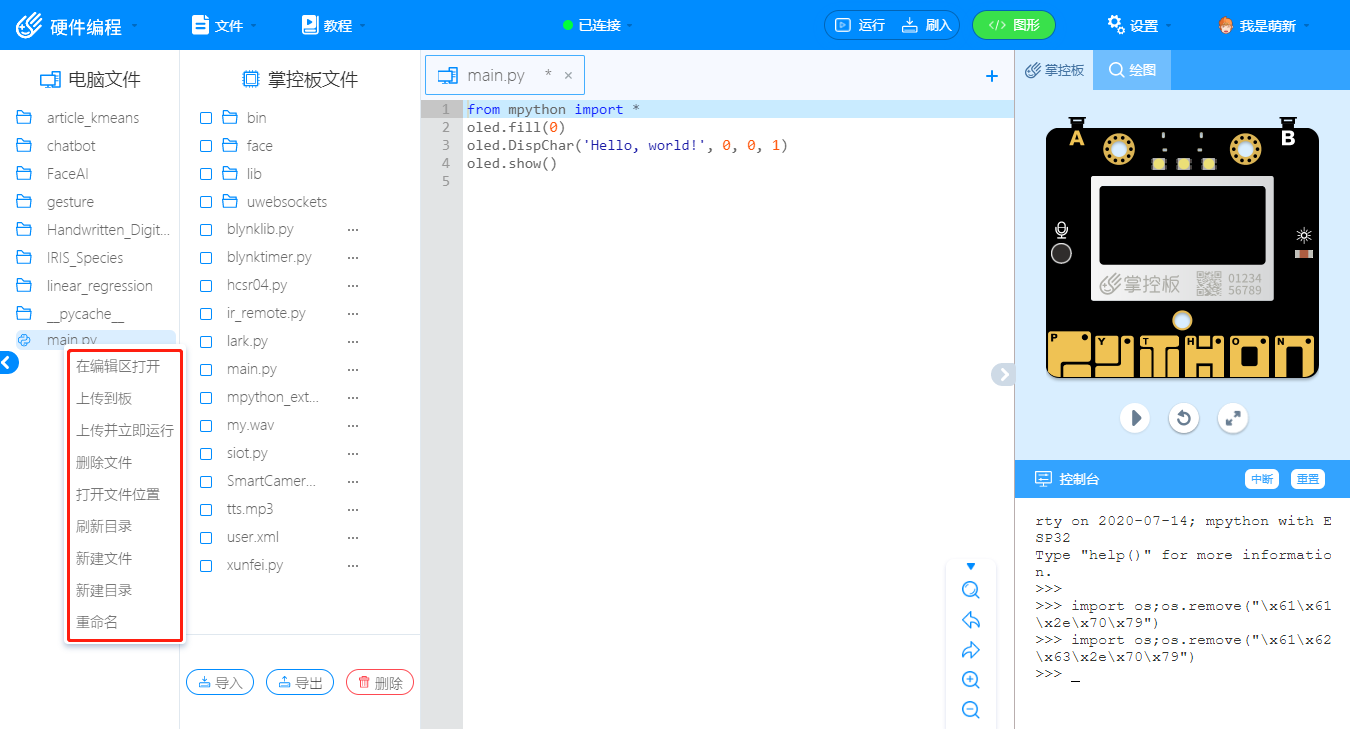Click the microphone icon on the board

(x=1062, y=231)
